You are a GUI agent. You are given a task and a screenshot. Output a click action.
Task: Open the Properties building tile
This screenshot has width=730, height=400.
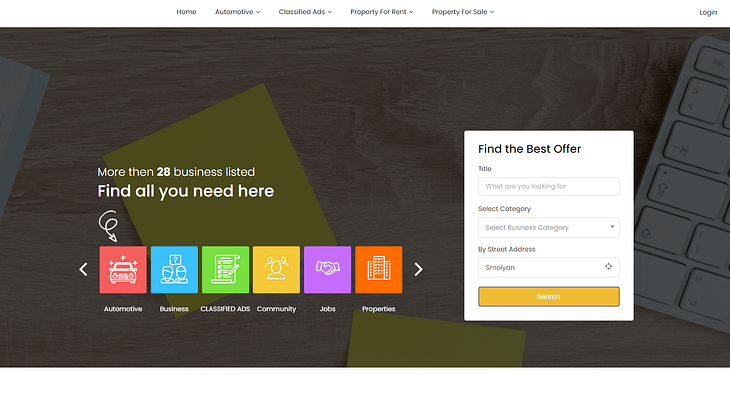pos(379,270)
